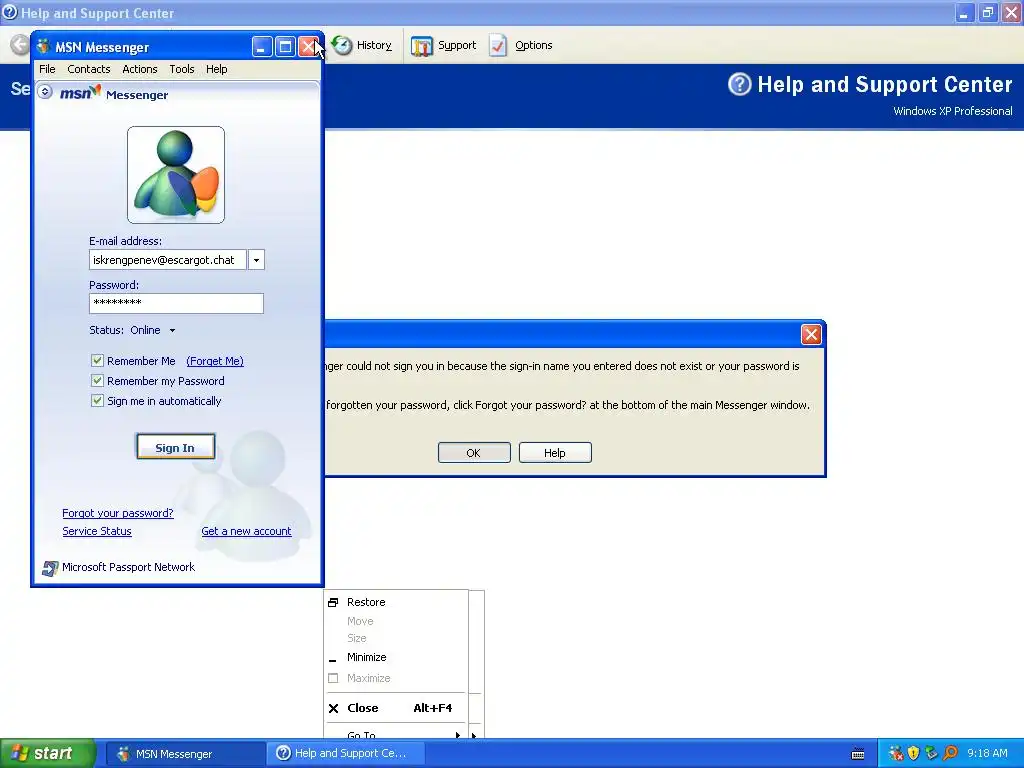Screen dimensions: 1024x768
Task: Click the Support toolbar icon
Action: click(422, 46)
